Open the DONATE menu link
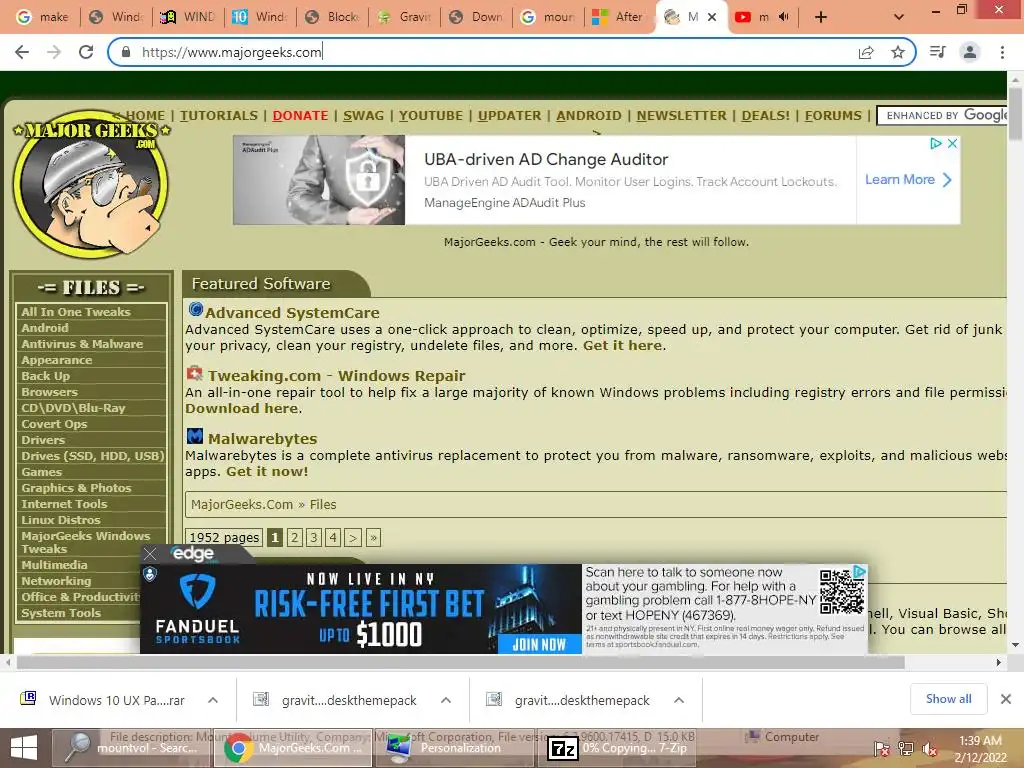Screen dimensions: 1024x768 [300, 116]
